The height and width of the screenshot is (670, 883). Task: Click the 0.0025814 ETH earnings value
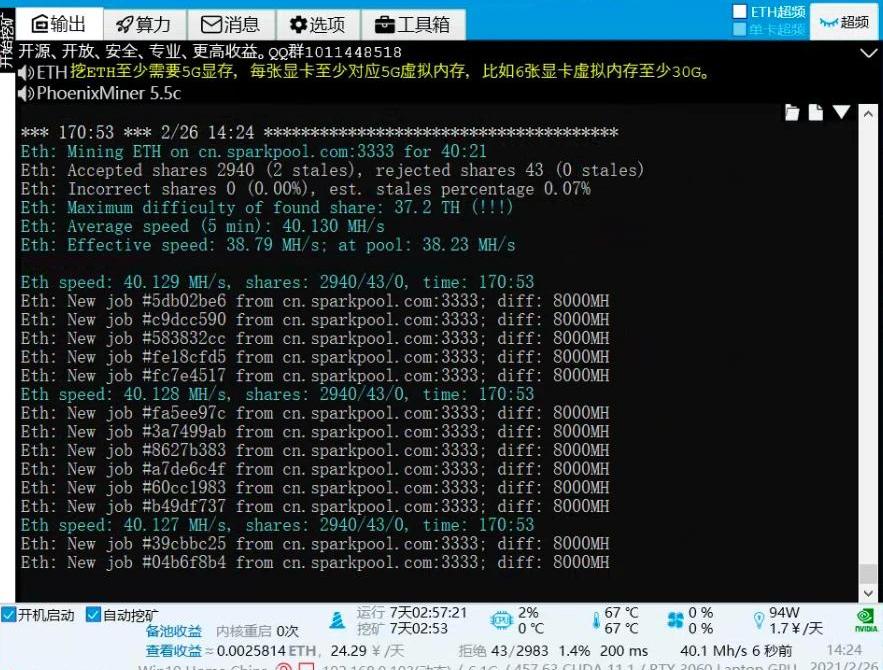pos(266,651)
